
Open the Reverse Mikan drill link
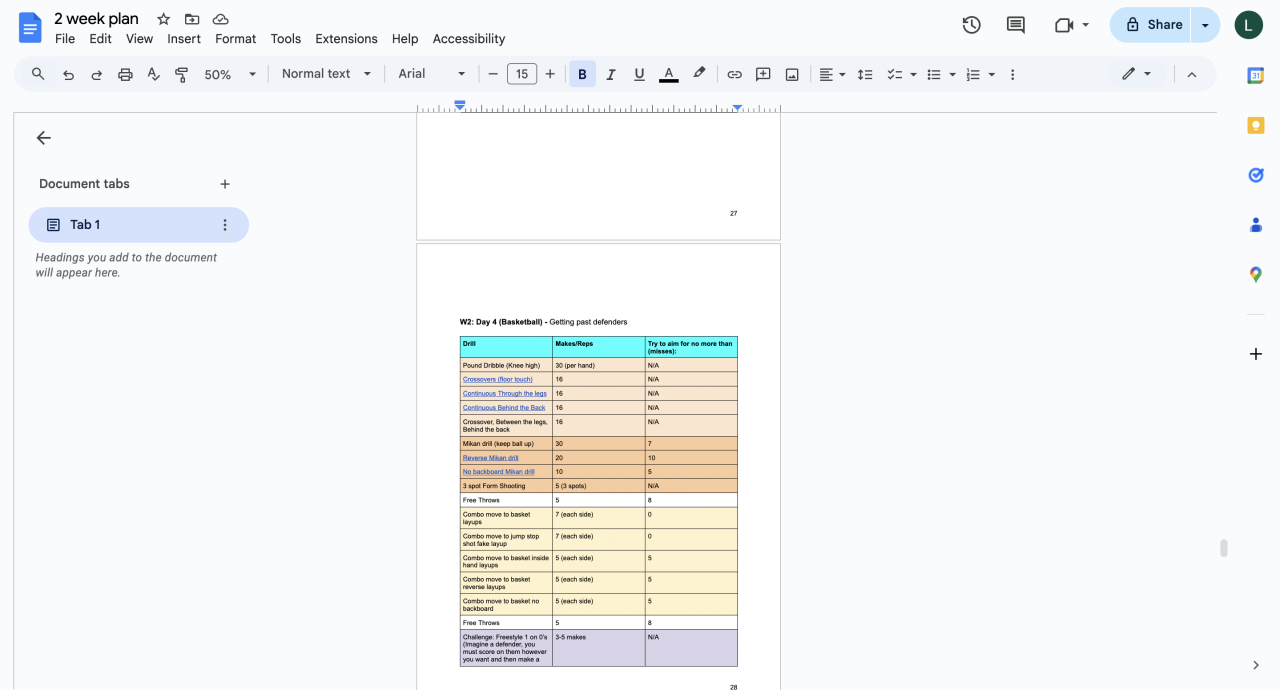[x=490, y=458]
